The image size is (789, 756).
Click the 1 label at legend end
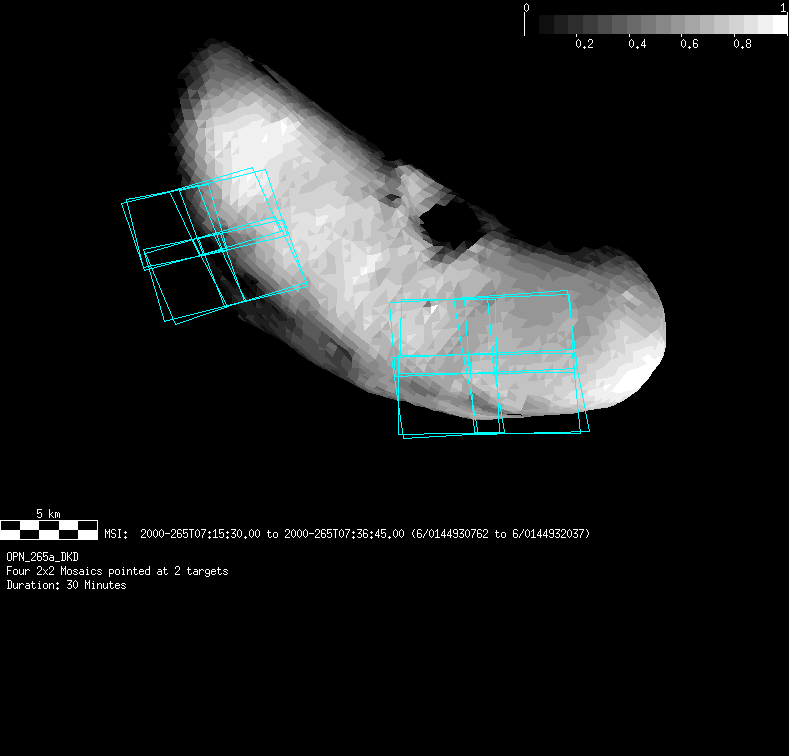click(x=783, y=8)
